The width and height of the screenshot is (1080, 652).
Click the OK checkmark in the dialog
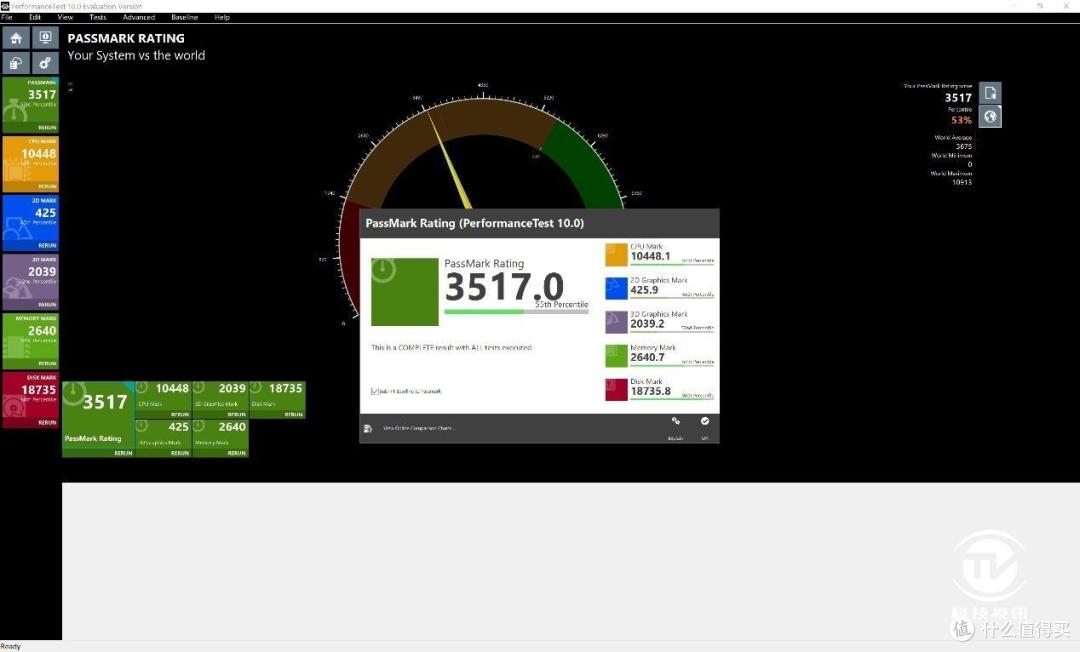[705, 421]
